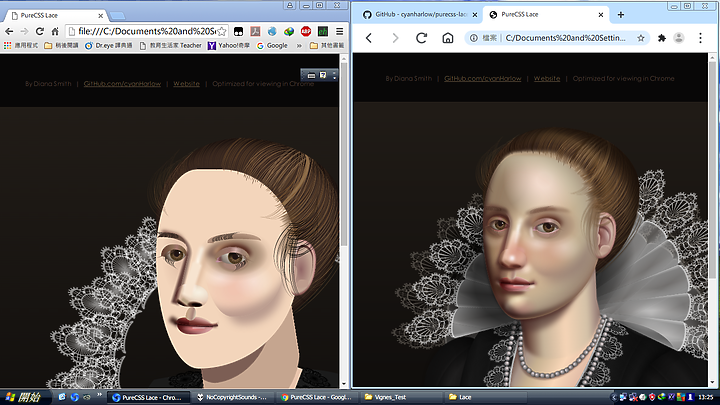The height and width of the screenshot is (405, 720).
Task: Click the Website link in left page
Action: [x=186, y=84]
